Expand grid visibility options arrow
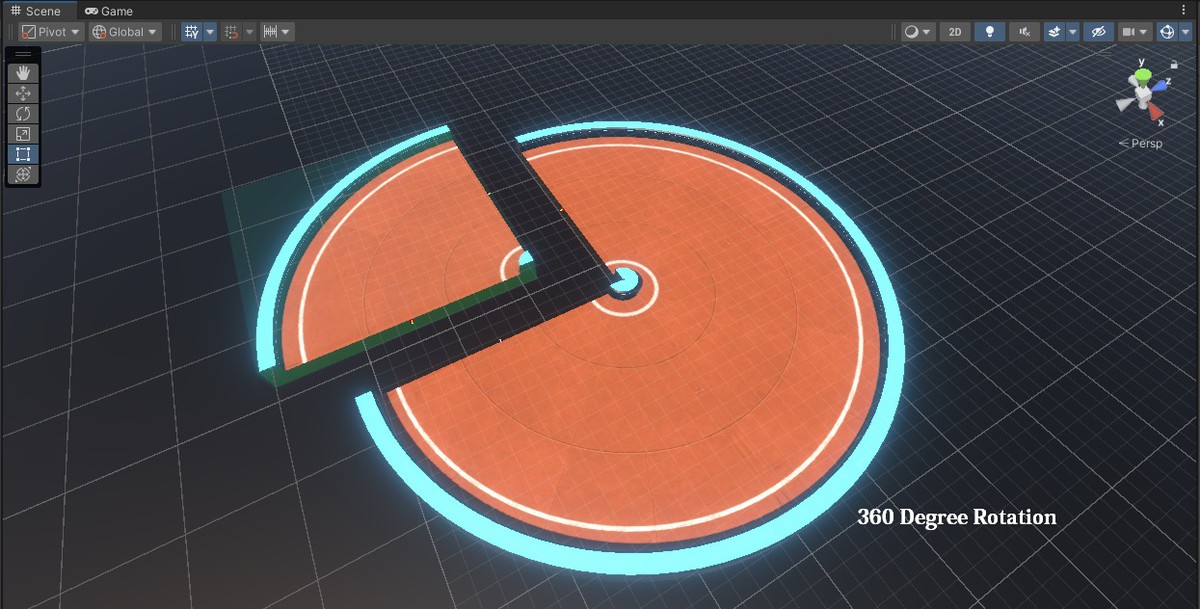Viewport: 1200px width, 609px height. tap(210, 32)
